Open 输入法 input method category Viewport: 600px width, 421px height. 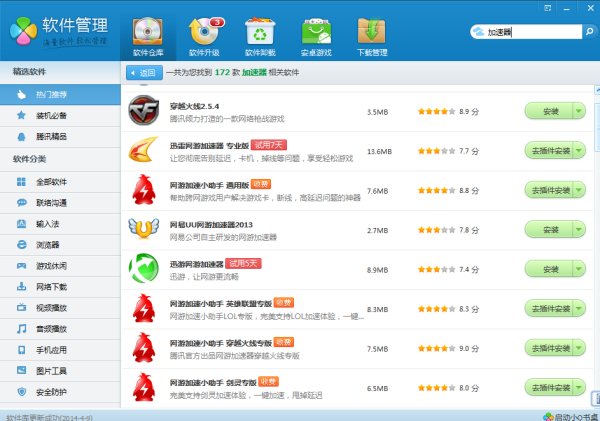point(60,224)
